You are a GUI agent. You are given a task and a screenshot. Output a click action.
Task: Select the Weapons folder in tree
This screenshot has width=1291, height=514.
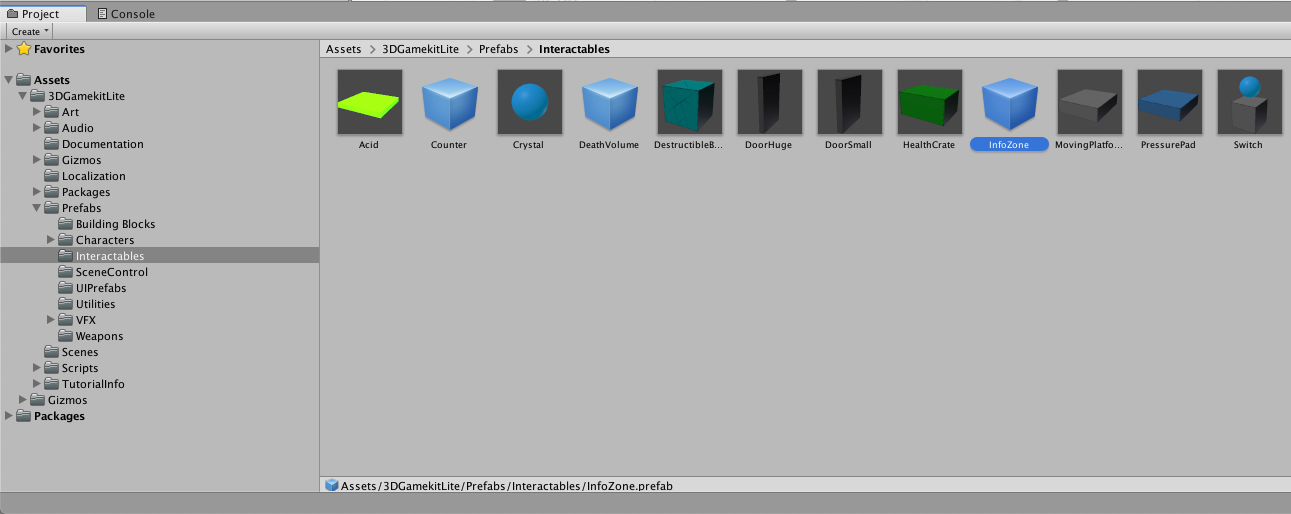point(99,336)
